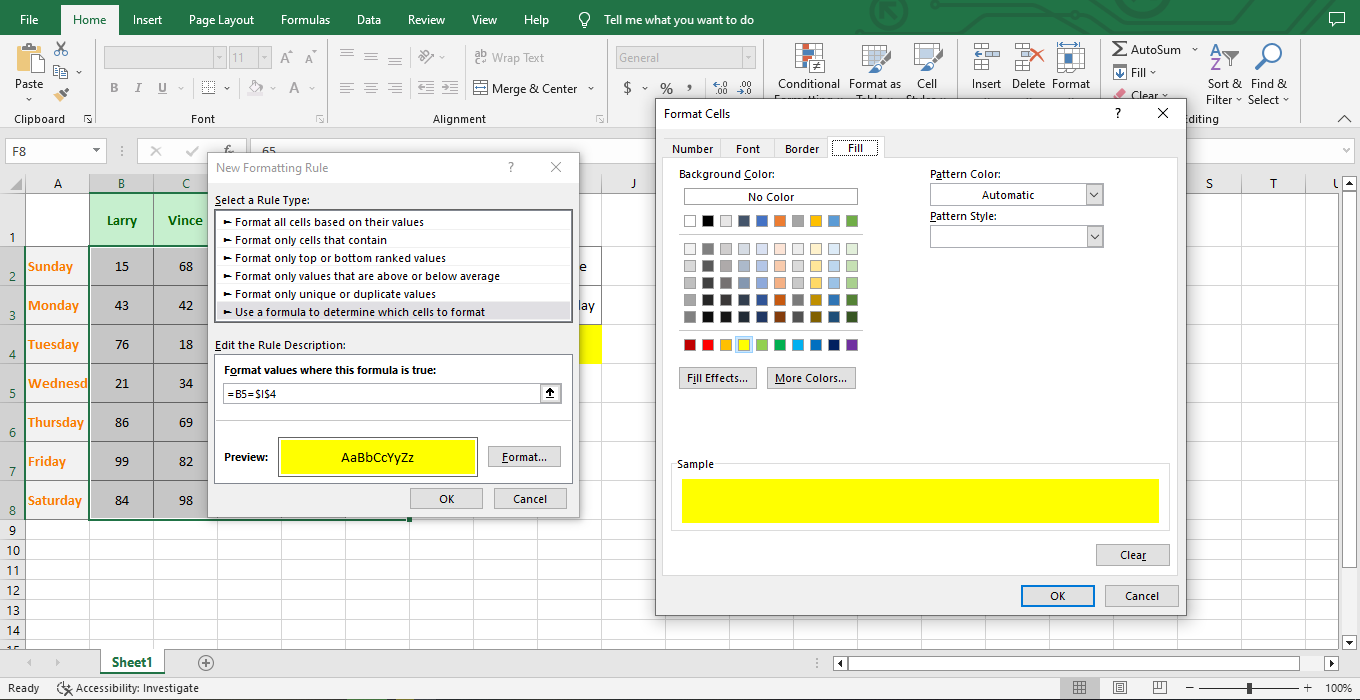Click the Fill Effects button

(x=718, y=377)
